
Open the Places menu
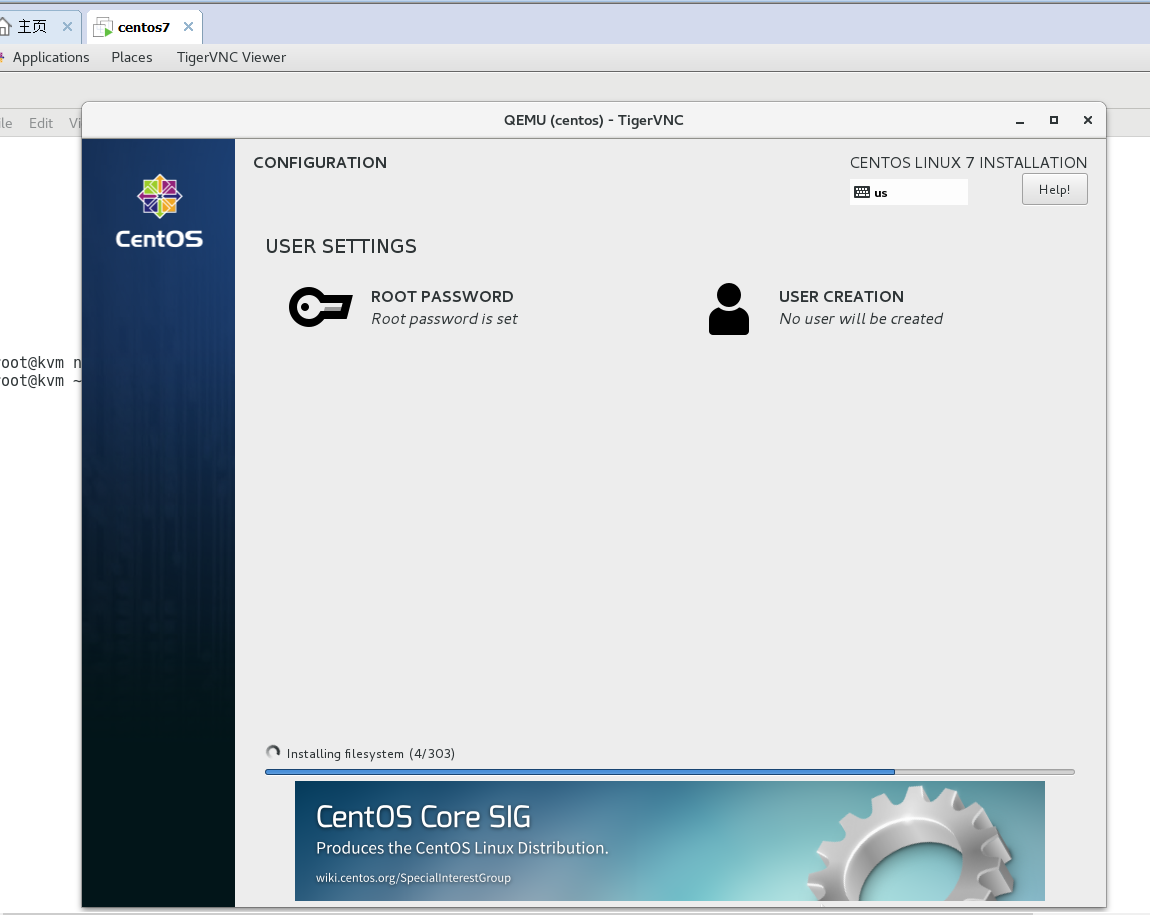(x=132, y=57)
